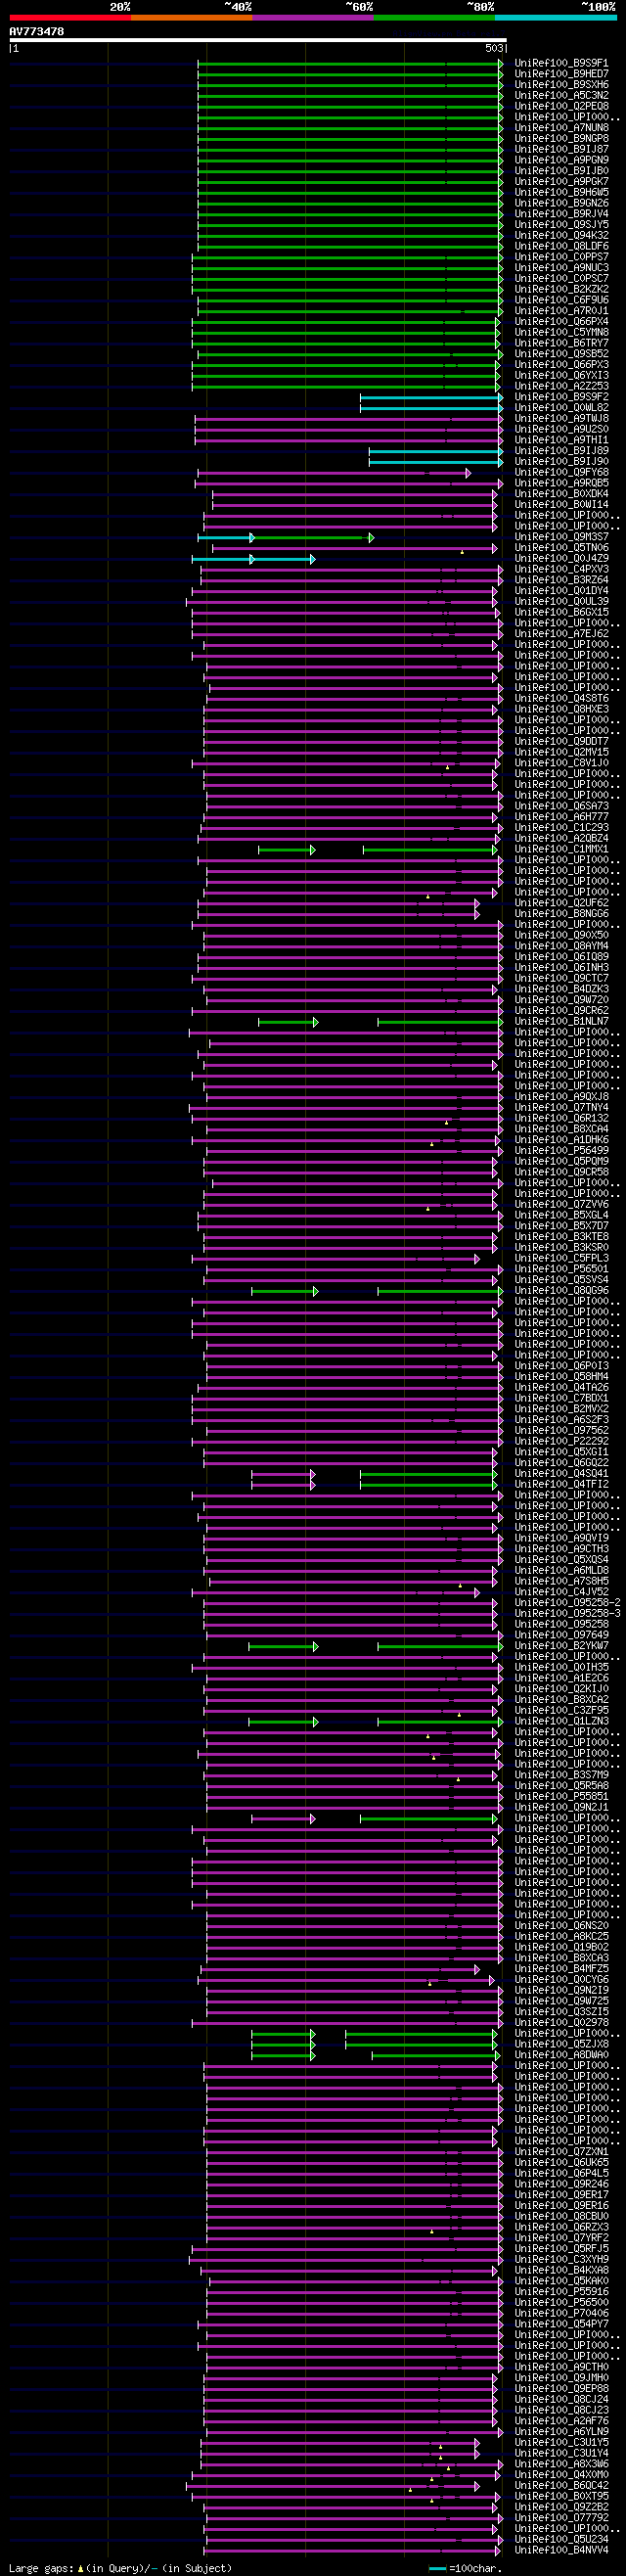
Task: Open hit UniRef100_B4DZK3
Action: 561,990
